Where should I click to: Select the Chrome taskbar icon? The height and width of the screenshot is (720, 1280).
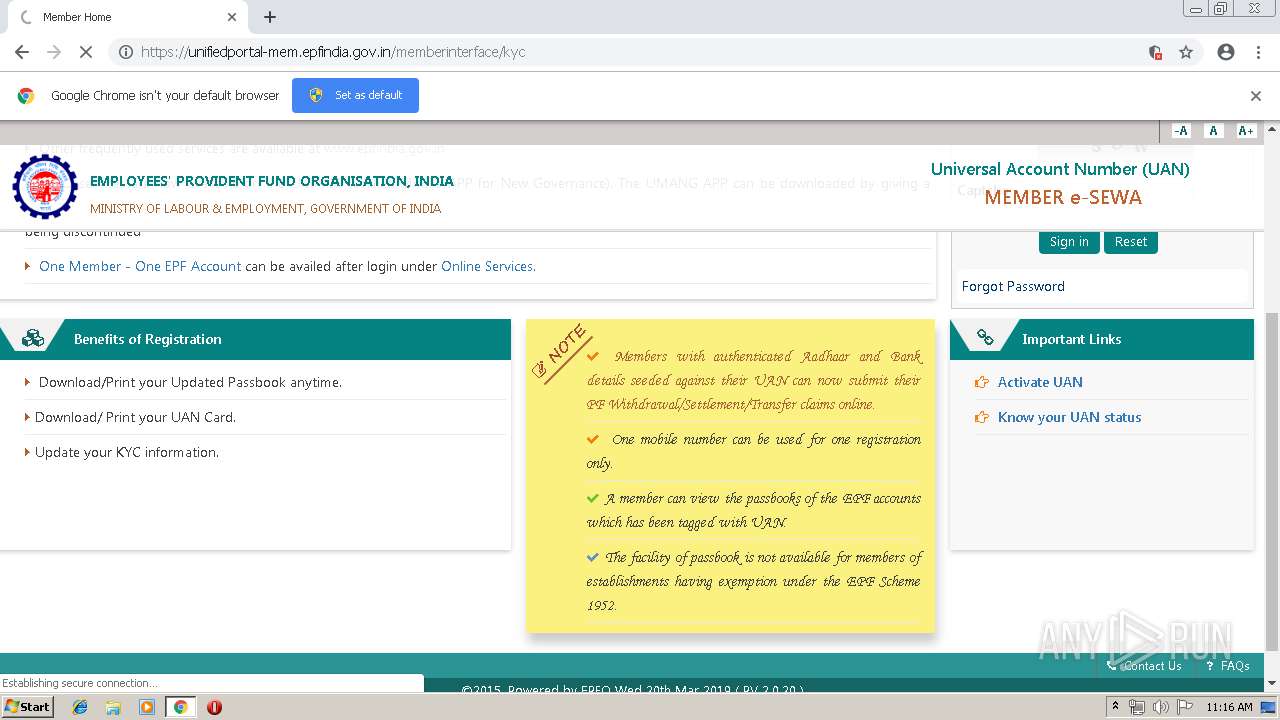[180, 707]
